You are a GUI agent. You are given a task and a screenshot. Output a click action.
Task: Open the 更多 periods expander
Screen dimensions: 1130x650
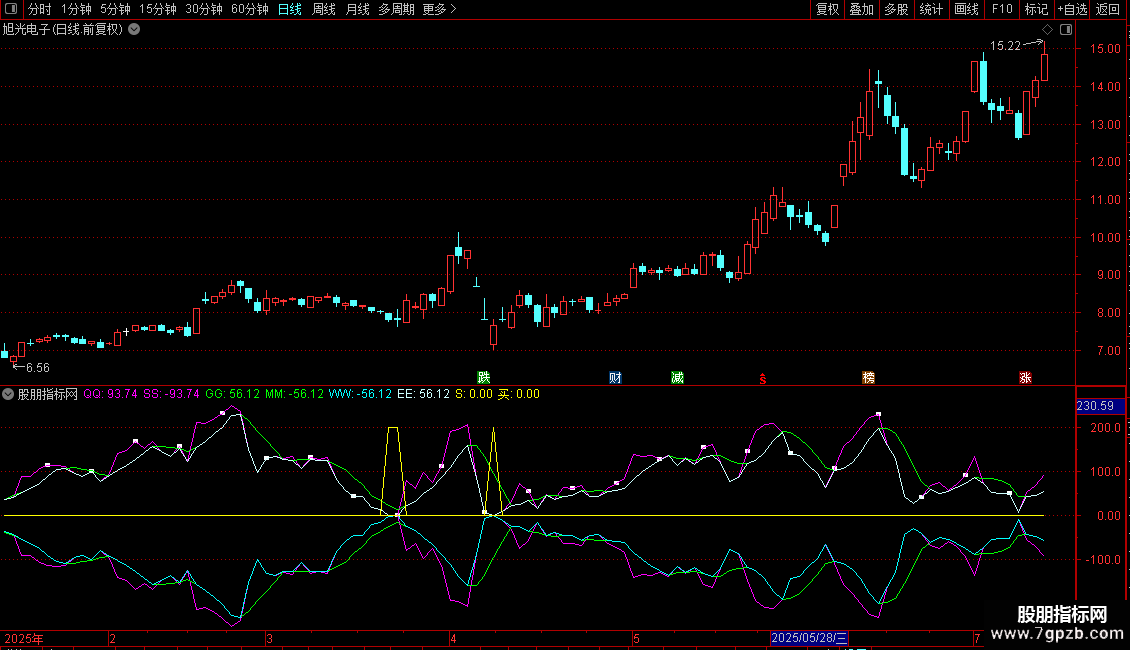(439, 9)
